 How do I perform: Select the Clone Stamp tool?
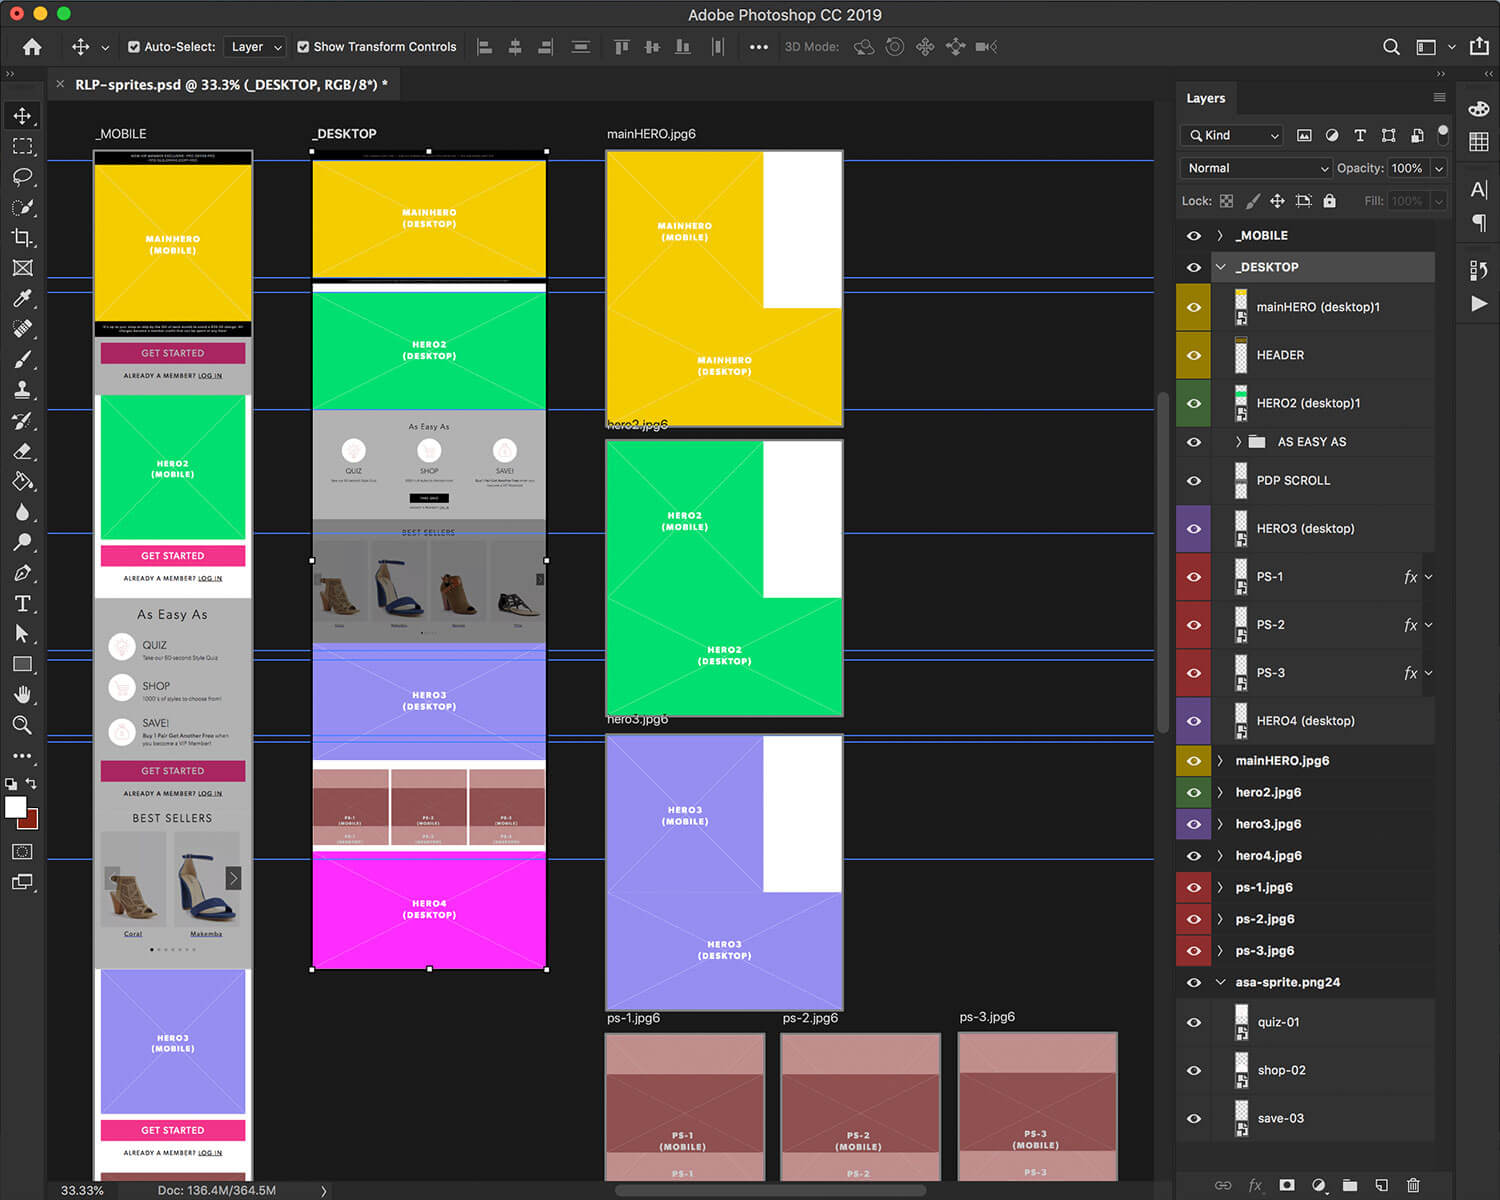tap(22, 390)
